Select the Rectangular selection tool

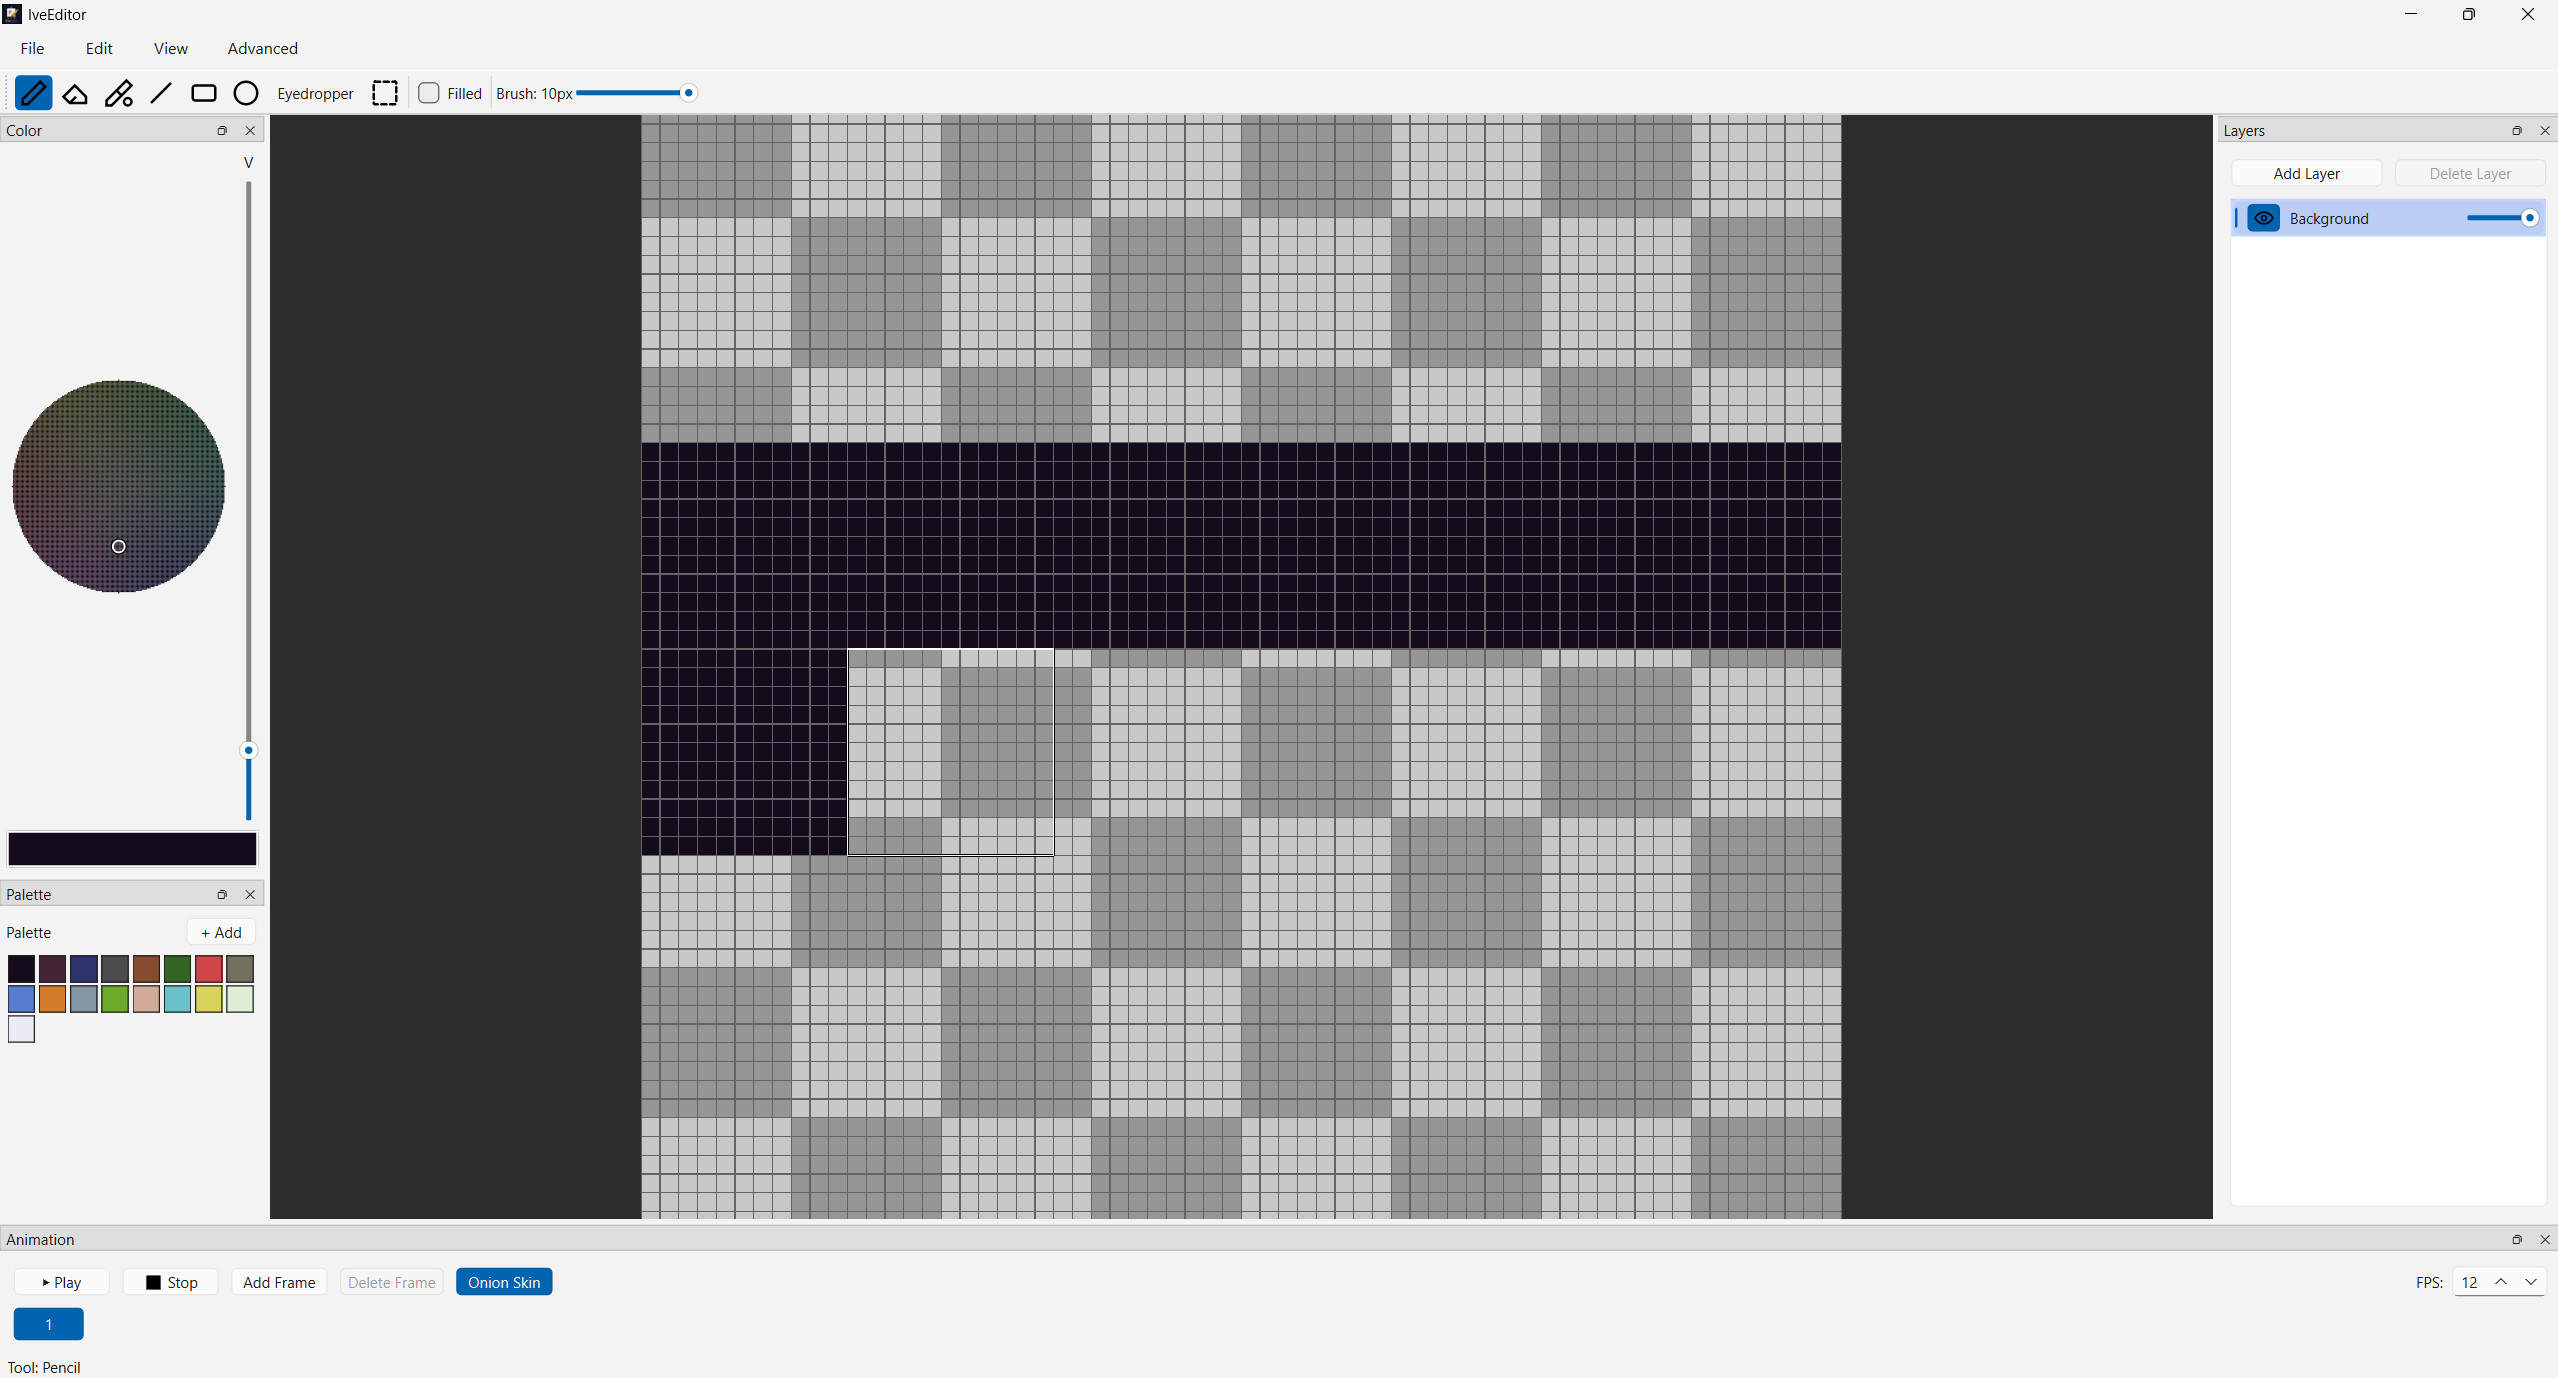(385, 93)
